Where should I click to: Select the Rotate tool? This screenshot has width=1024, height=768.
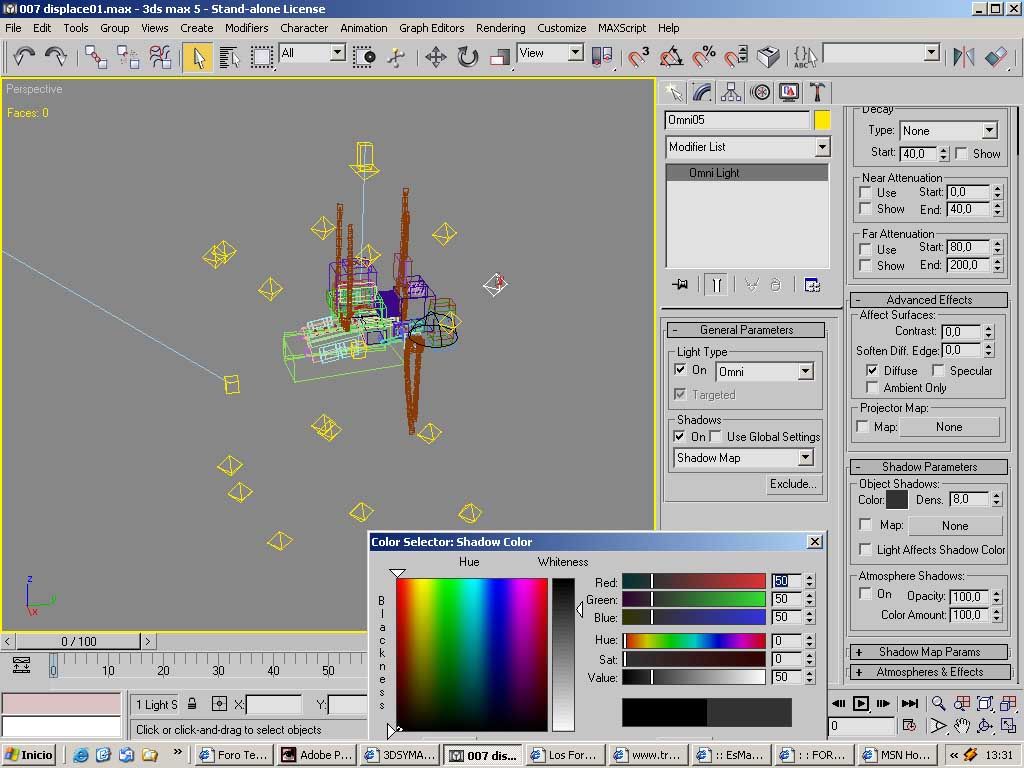point(468,57)
